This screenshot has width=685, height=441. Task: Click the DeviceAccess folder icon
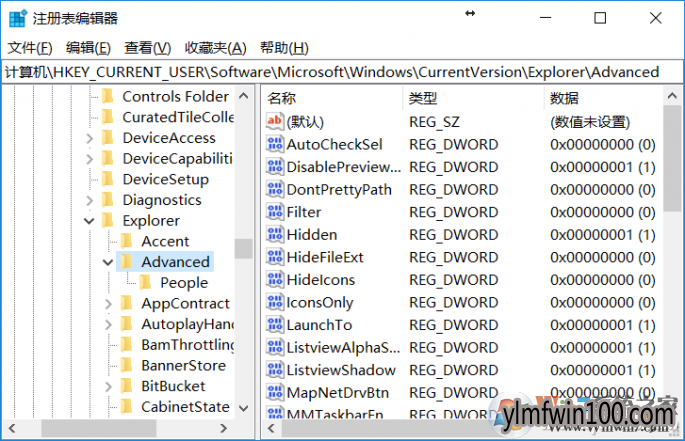coord(108,138)
